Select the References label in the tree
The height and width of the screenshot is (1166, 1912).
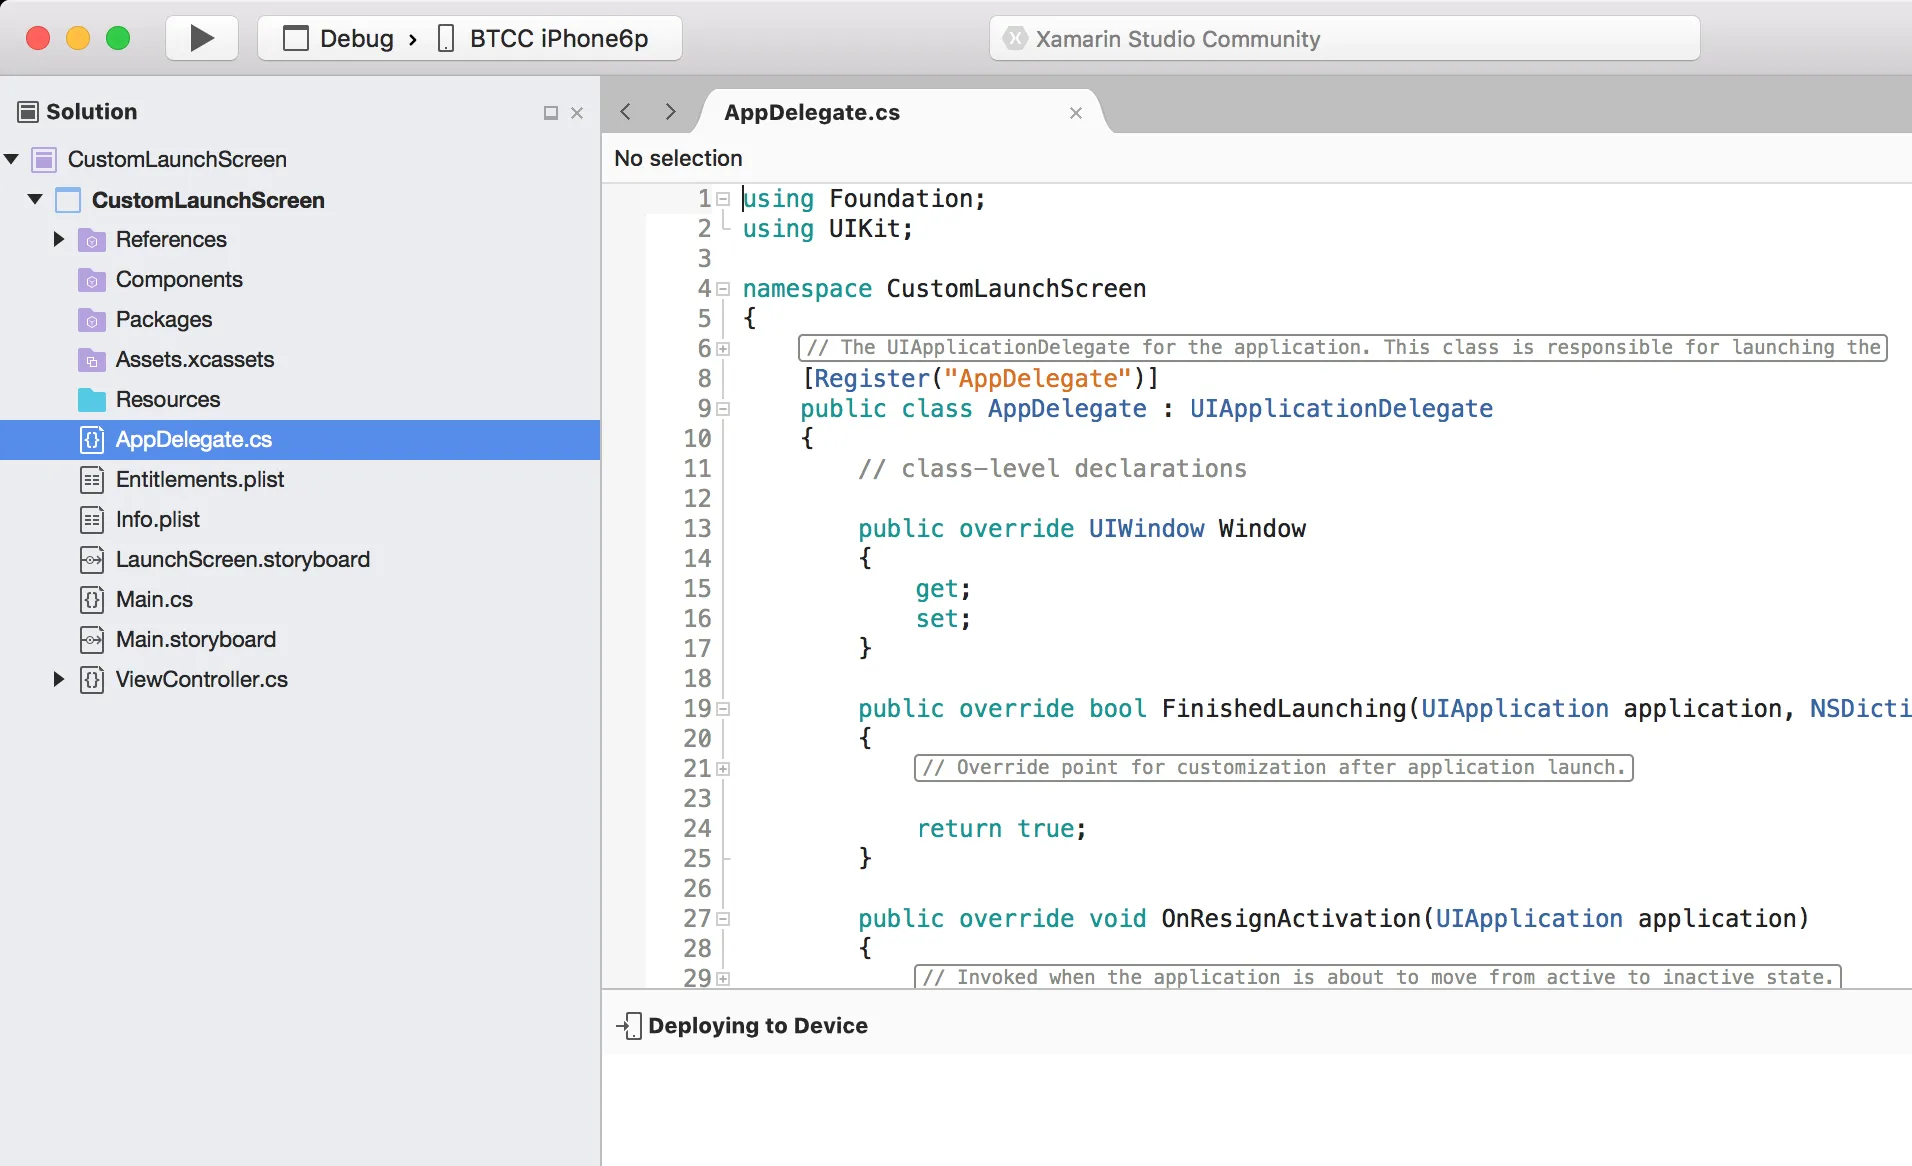tap(171, 239)
